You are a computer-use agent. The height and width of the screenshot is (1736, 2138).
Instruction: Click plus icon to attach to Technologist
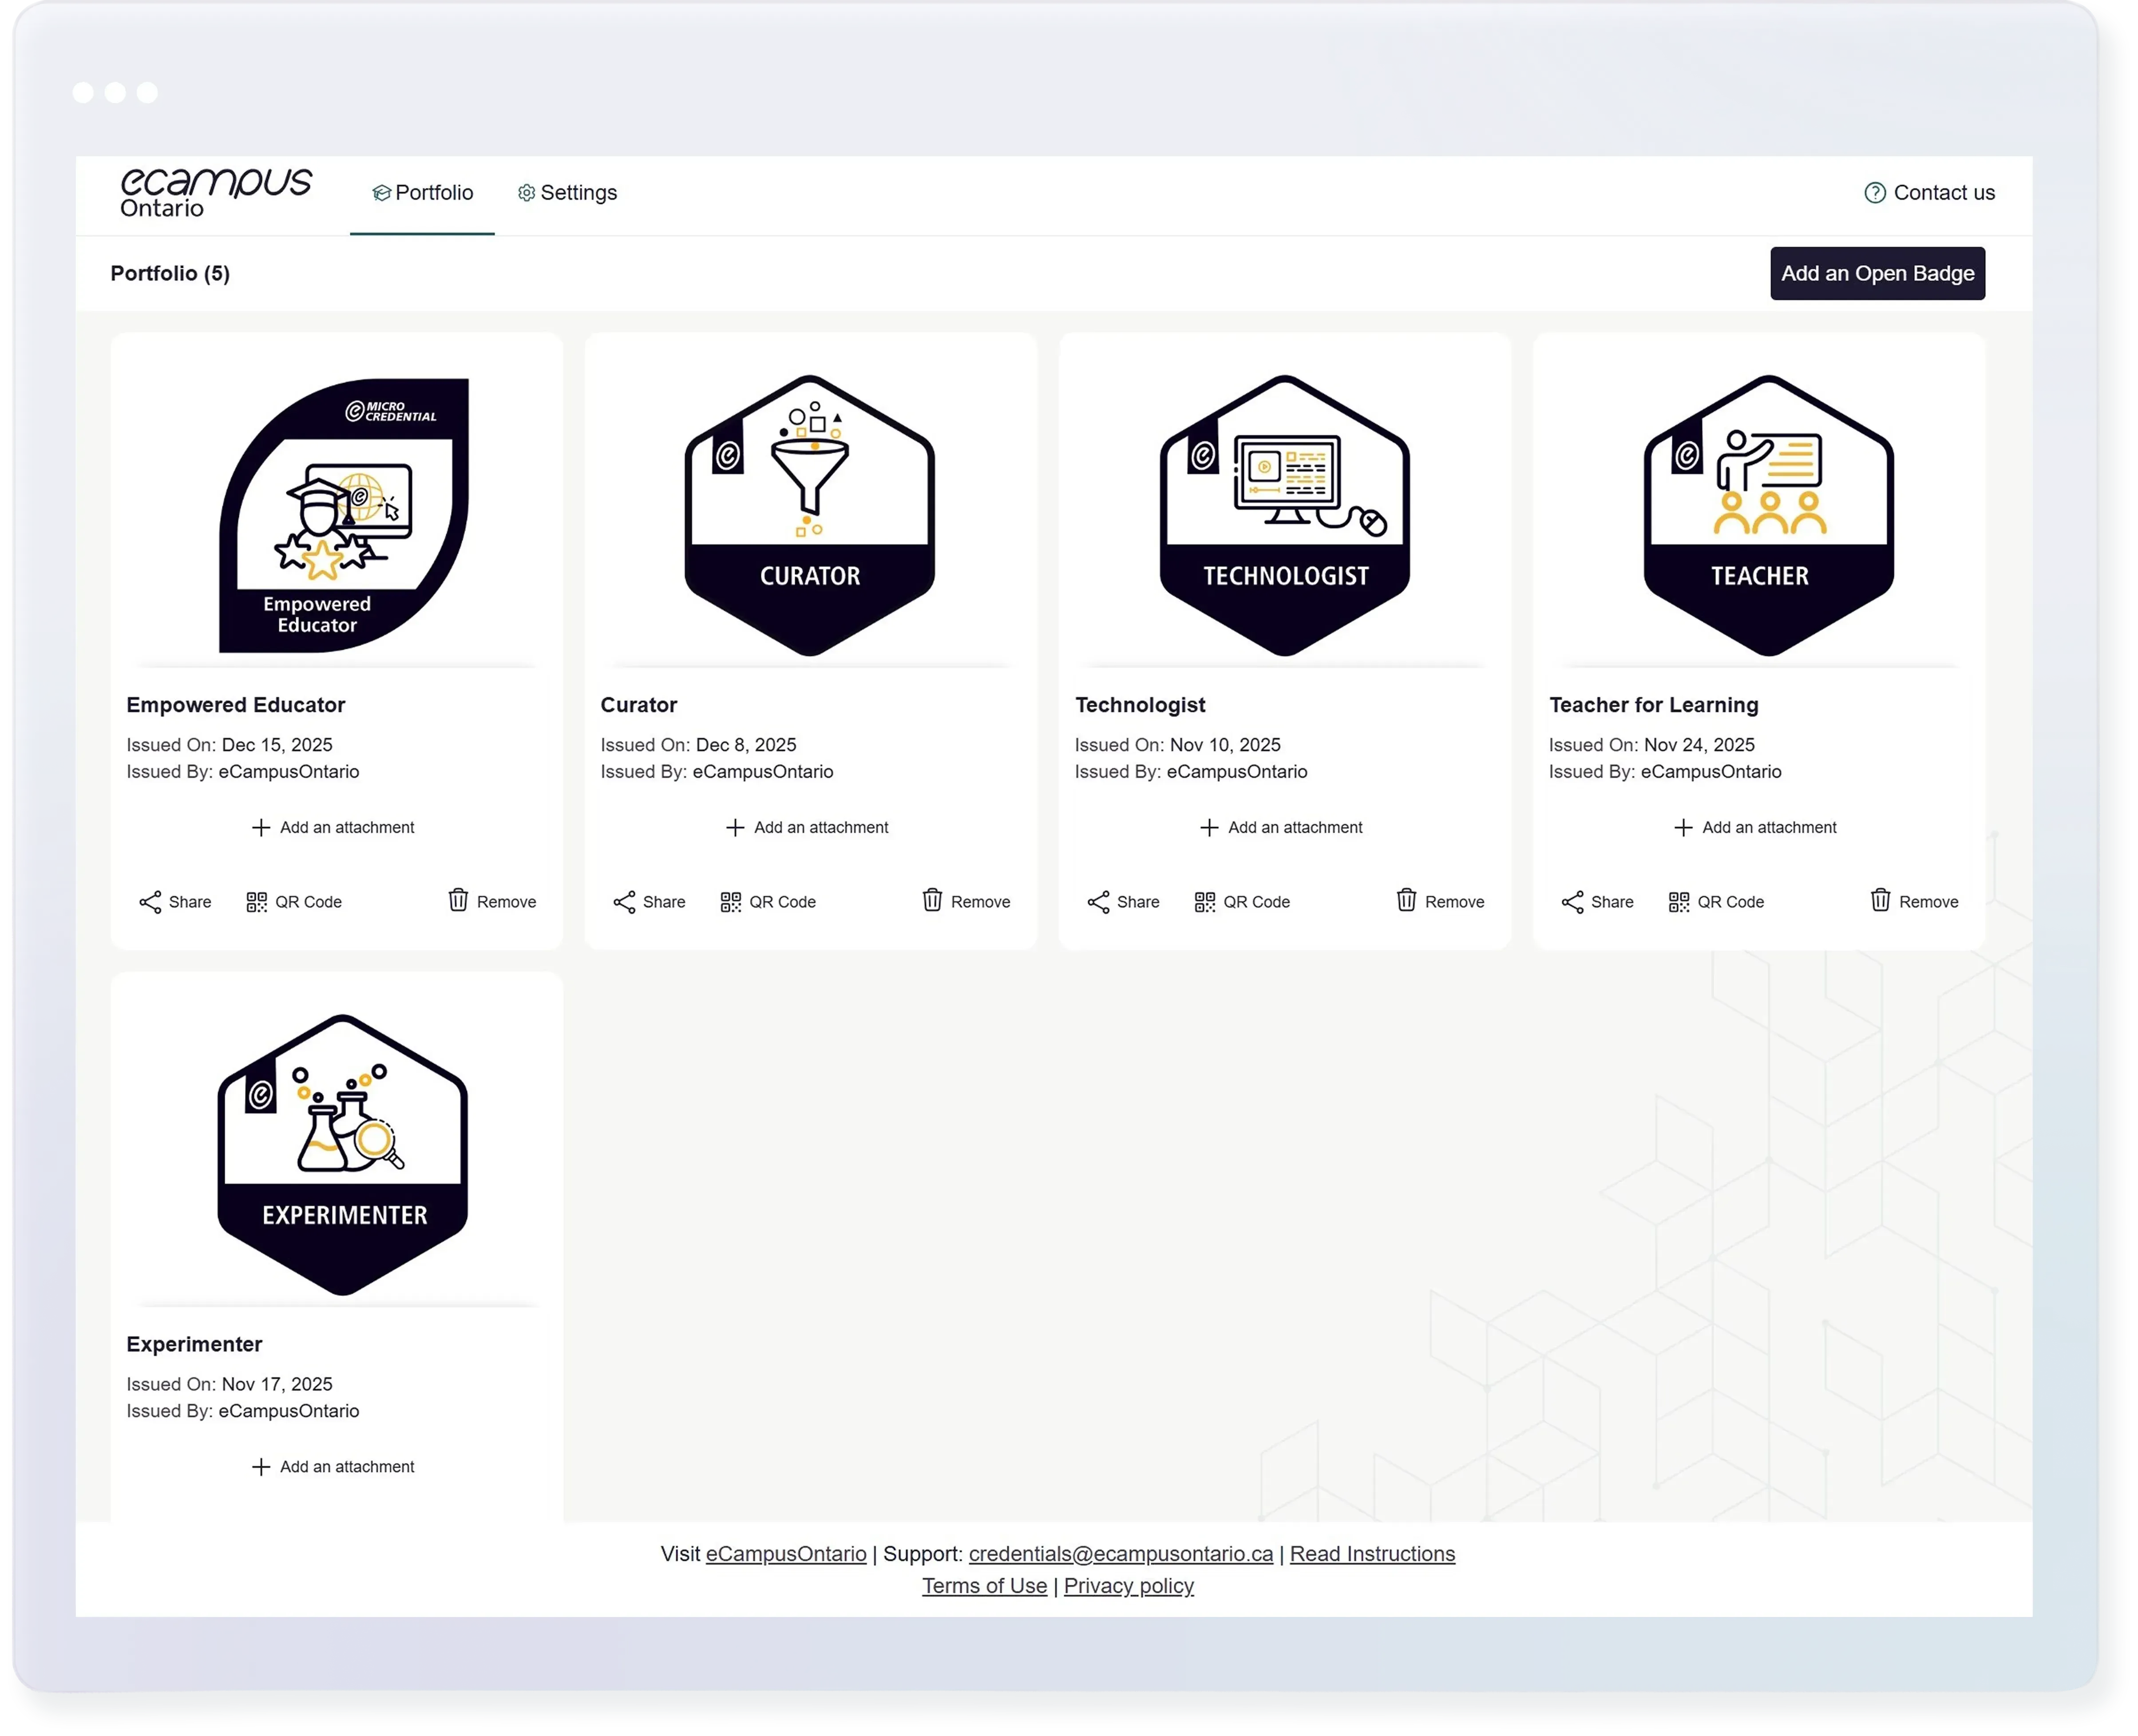click(x=1209, y=828)
